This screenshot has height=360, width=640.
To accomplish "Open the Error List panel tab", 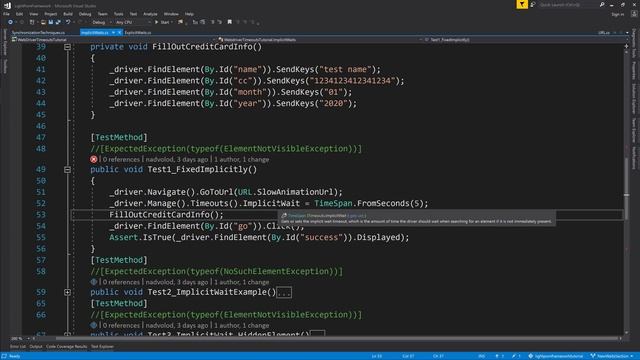I will (18, 347).
